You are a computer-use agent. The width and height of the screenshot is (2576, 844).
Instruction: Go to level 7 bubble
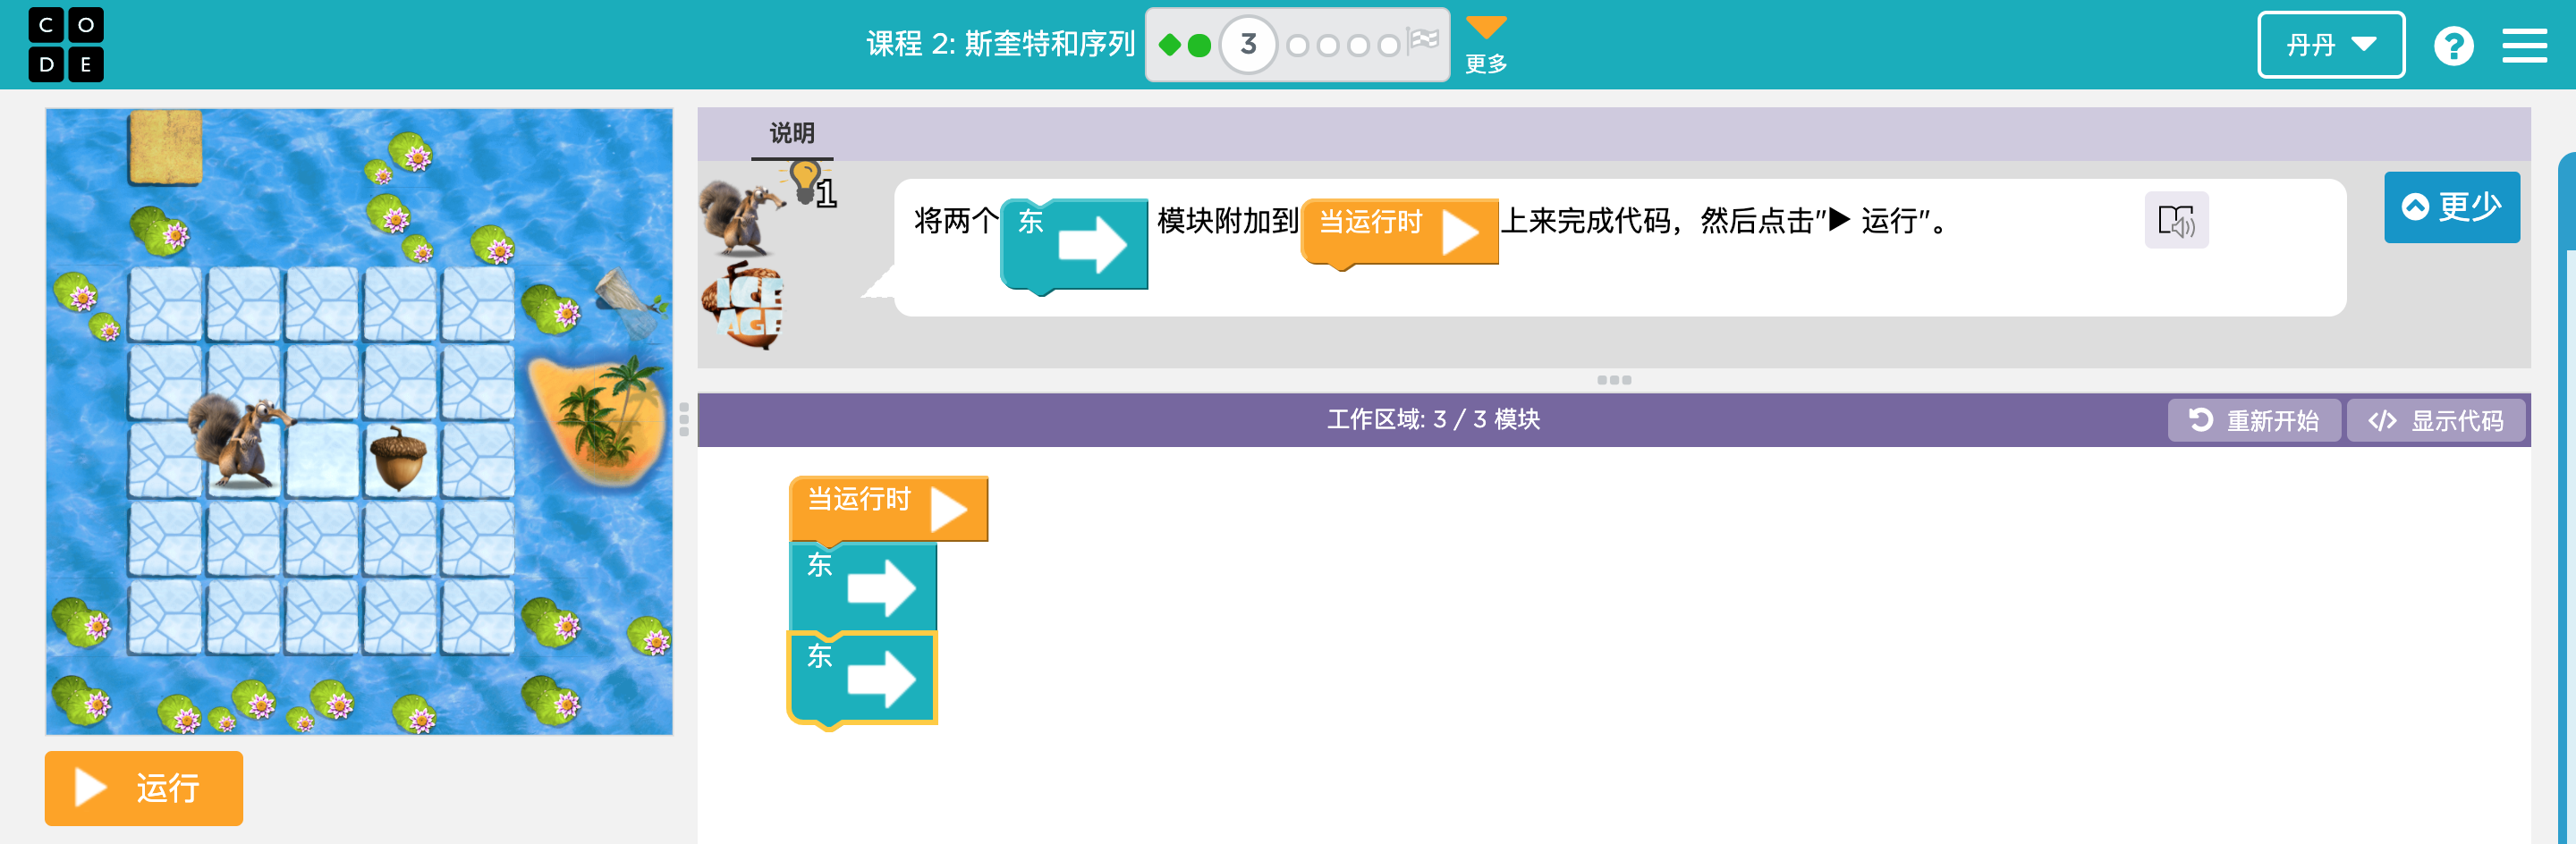(x=1389, y=46)
